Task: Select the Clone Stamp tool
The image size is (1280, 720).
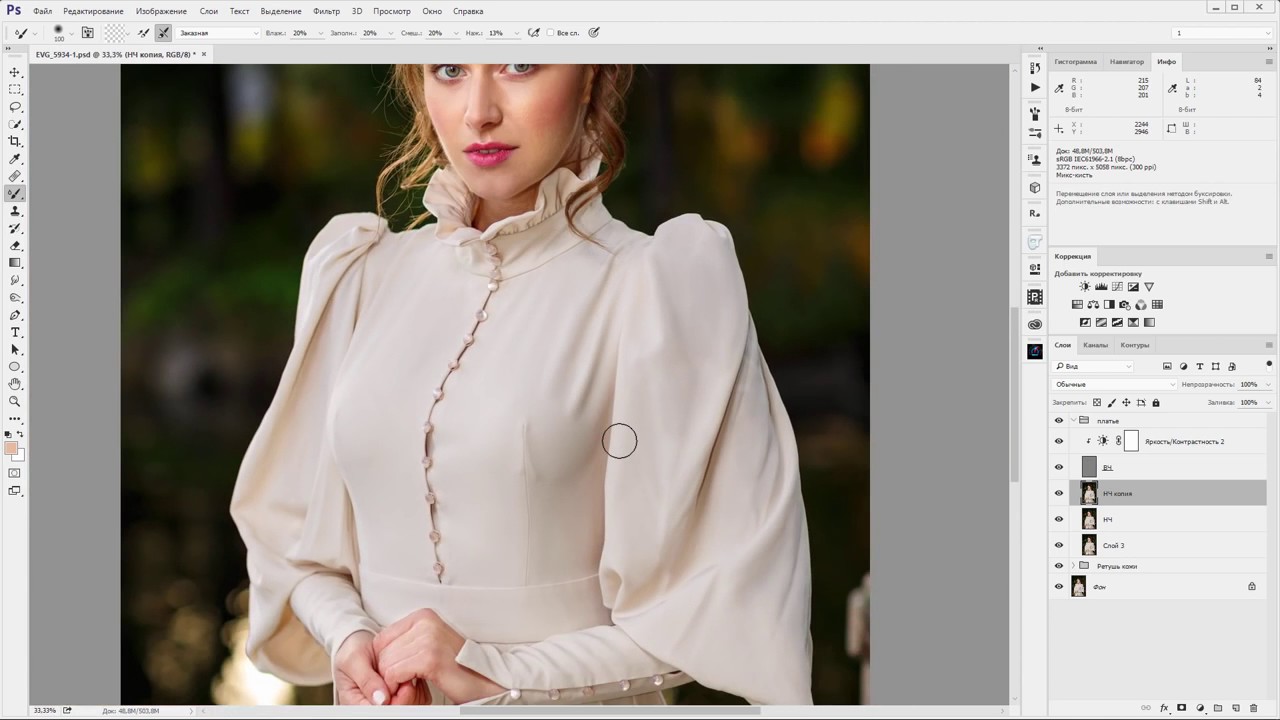Action: coord(15,211)
